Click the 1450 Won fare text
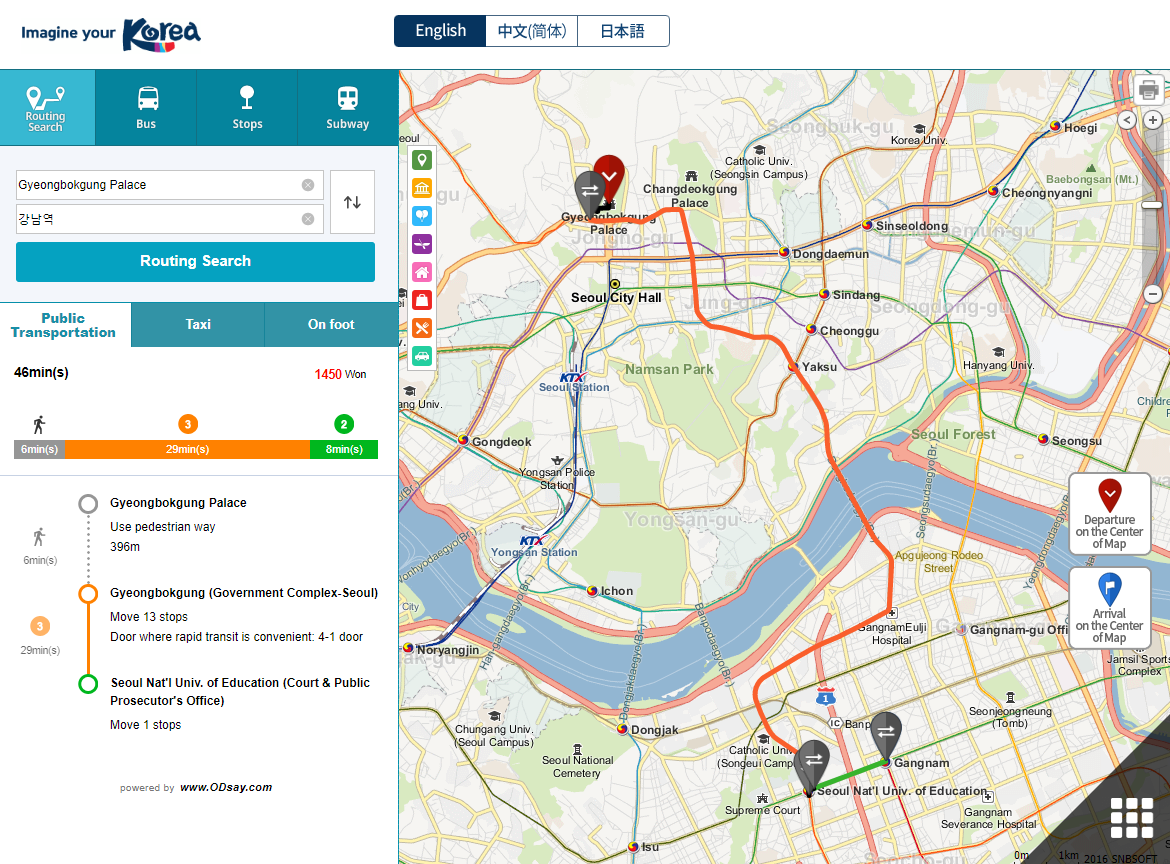Image resolution: width=1170 pixels, height=864 pixels. click(x=340, y=375)
